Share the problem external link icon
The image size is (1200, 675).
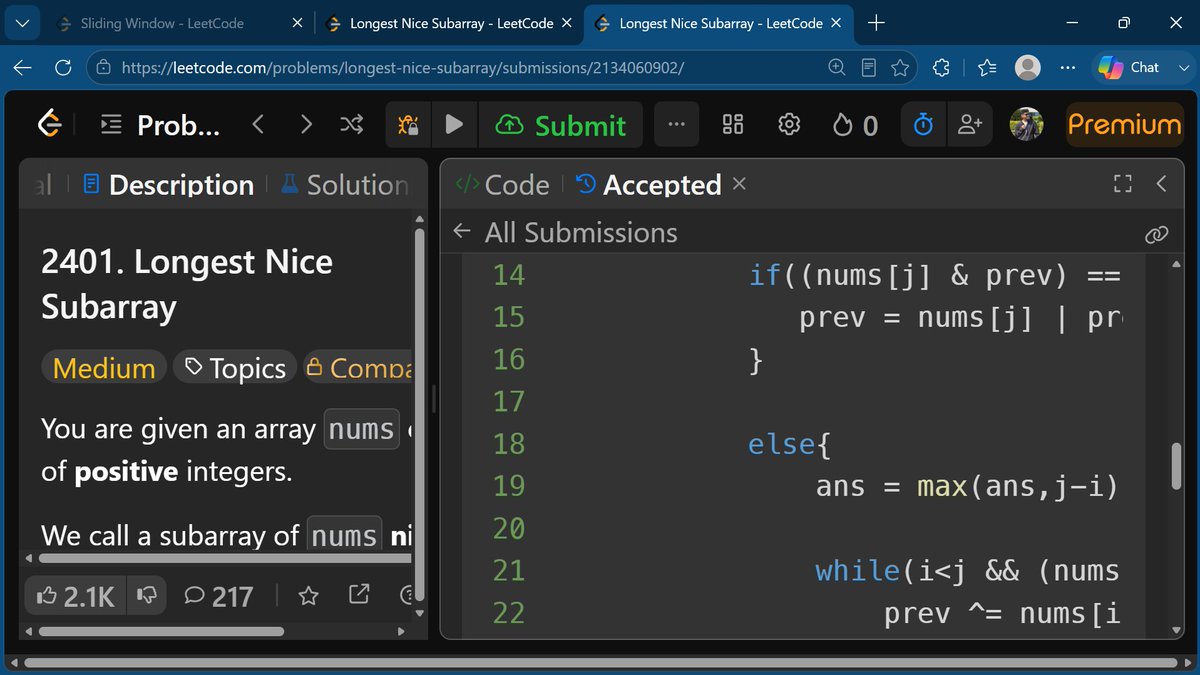(358, 596)
